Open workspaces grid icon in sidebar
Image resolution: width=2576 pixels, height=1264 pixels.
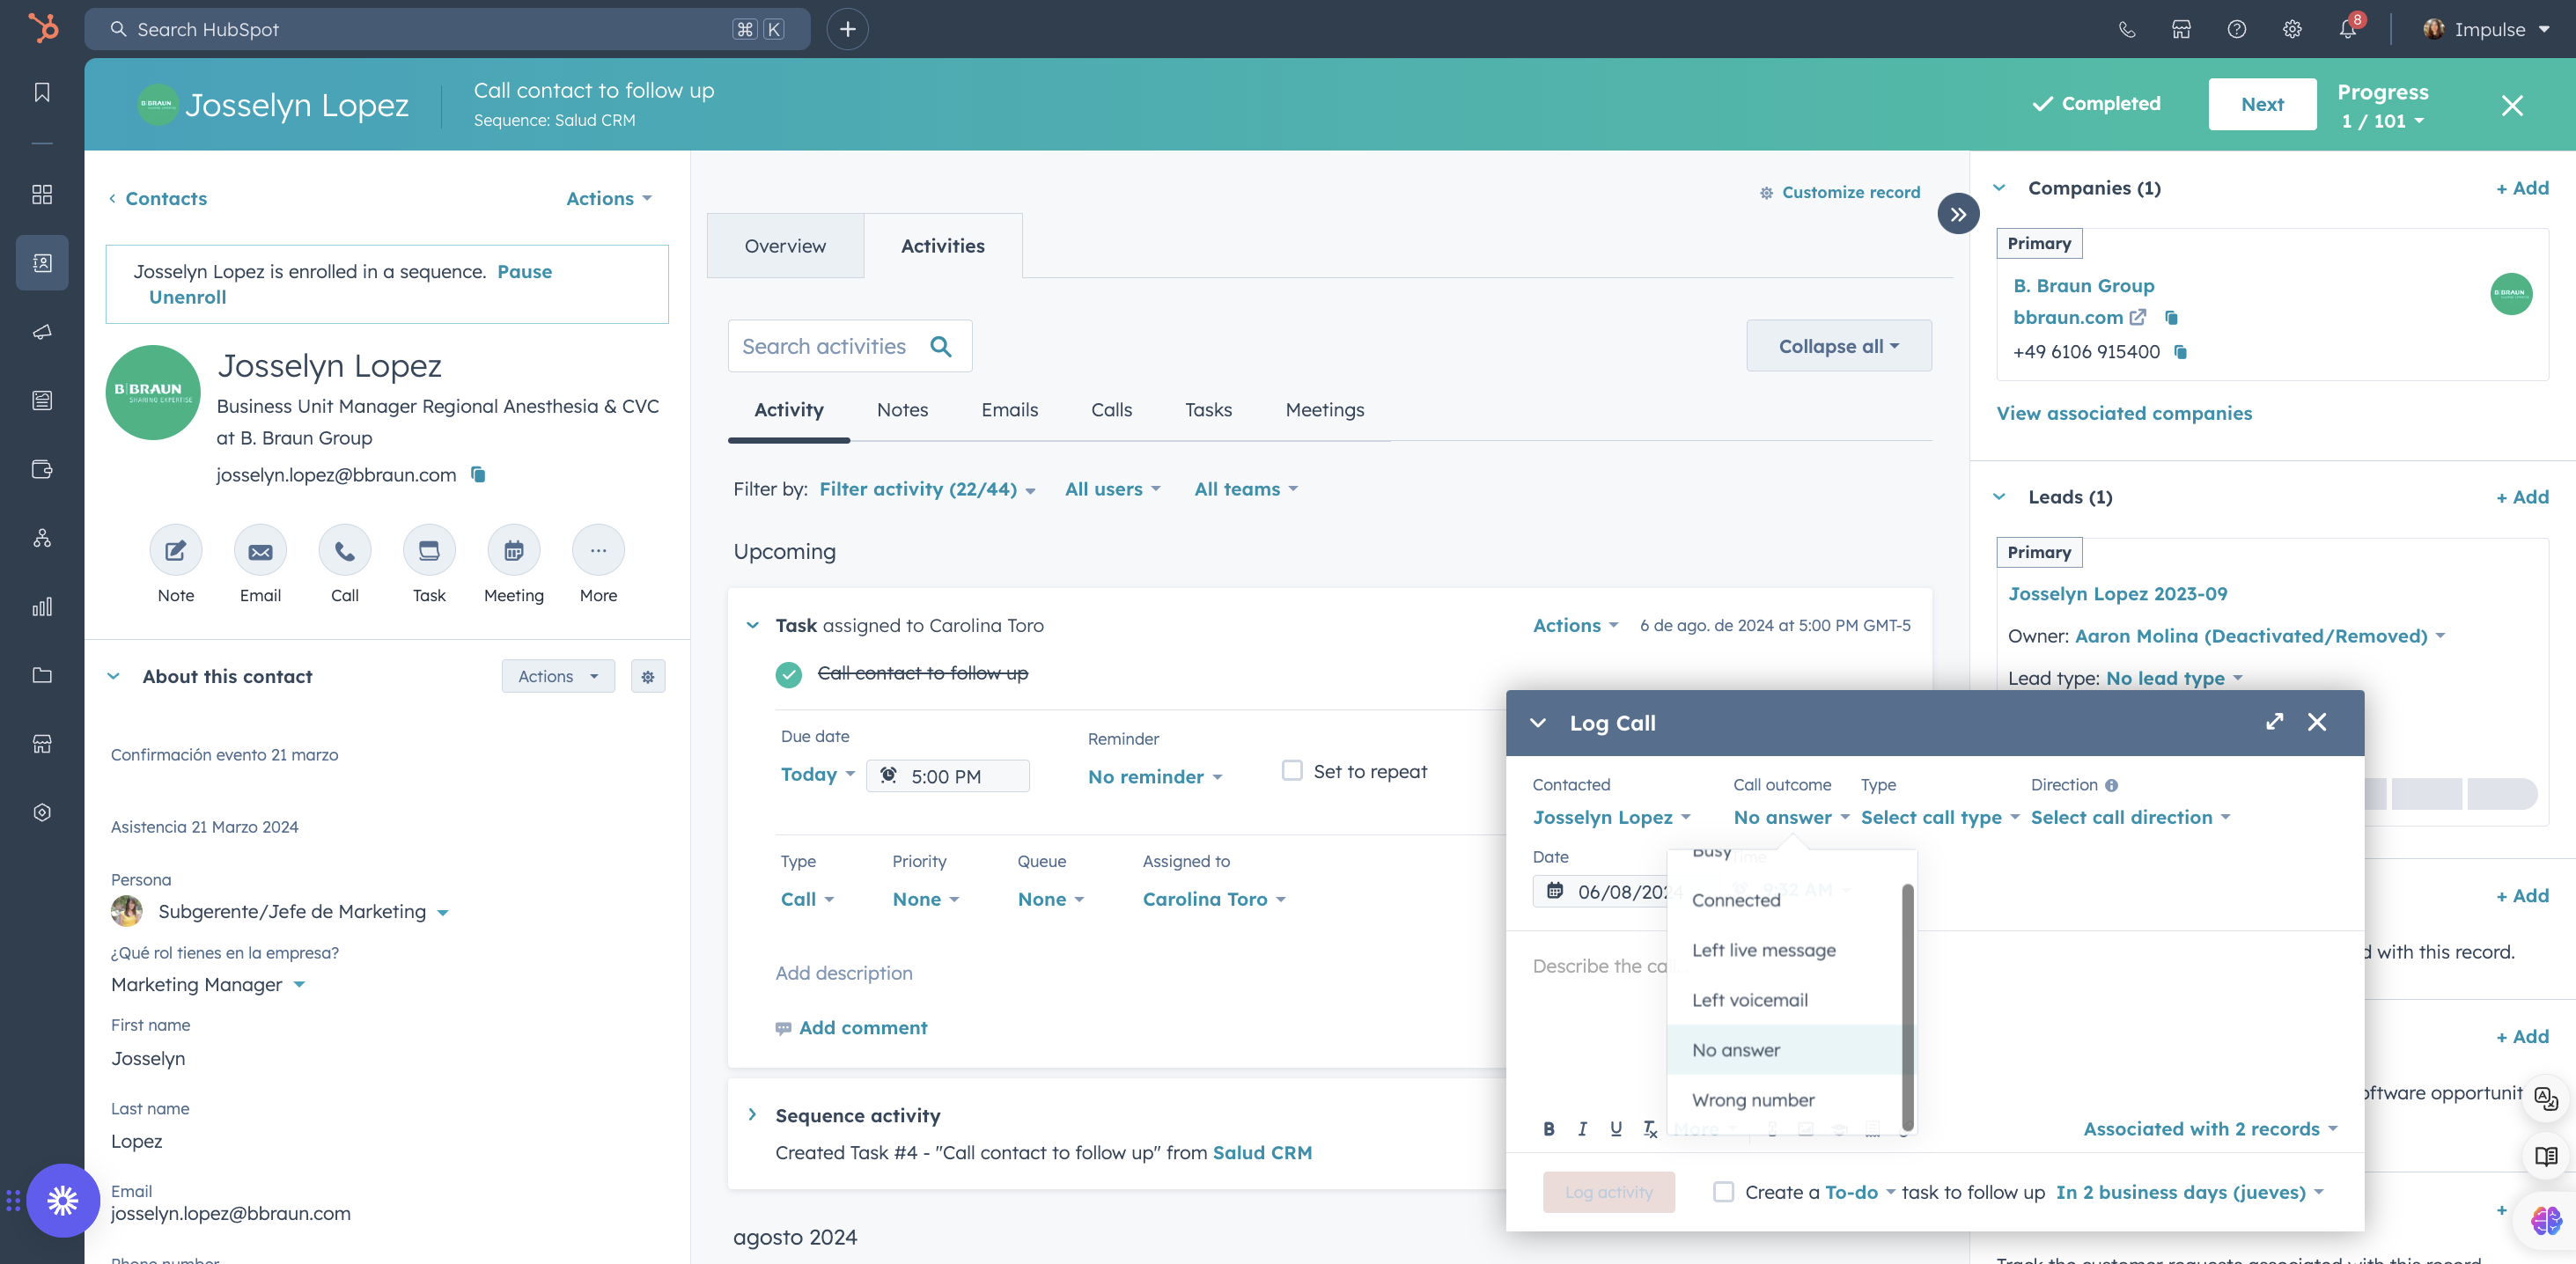click(42, 194)
